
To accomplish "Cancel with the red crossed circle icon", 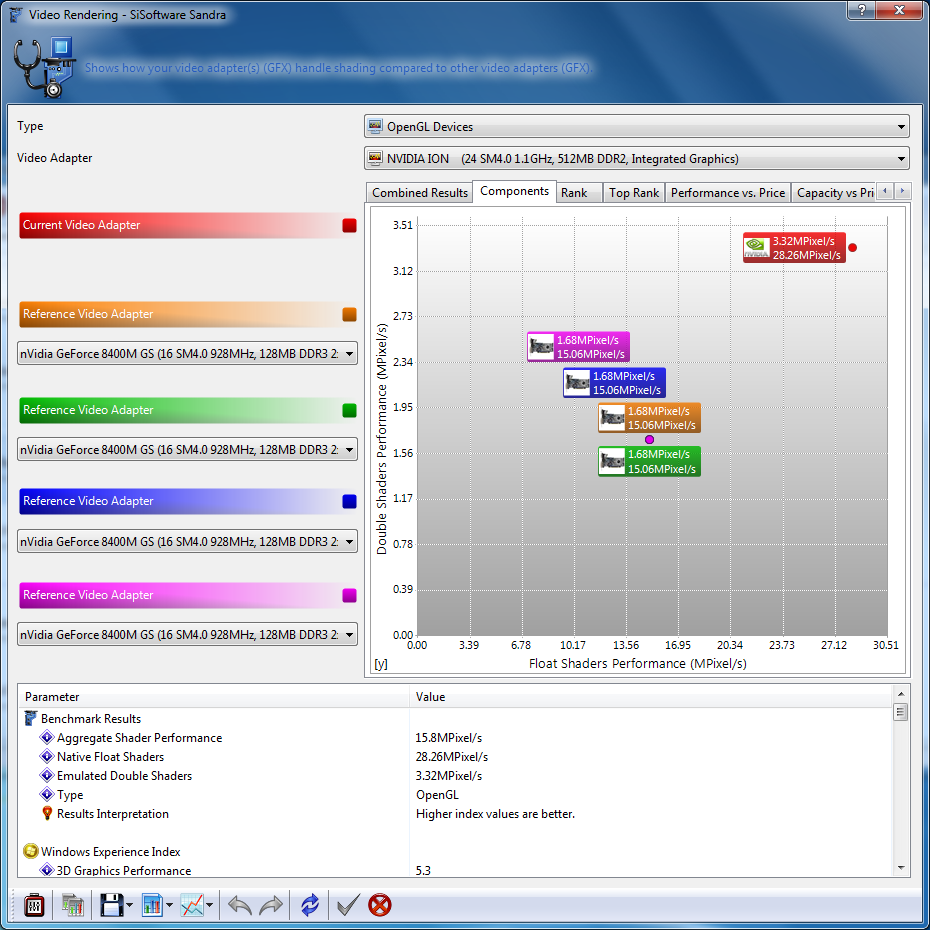I will [380, 906].
